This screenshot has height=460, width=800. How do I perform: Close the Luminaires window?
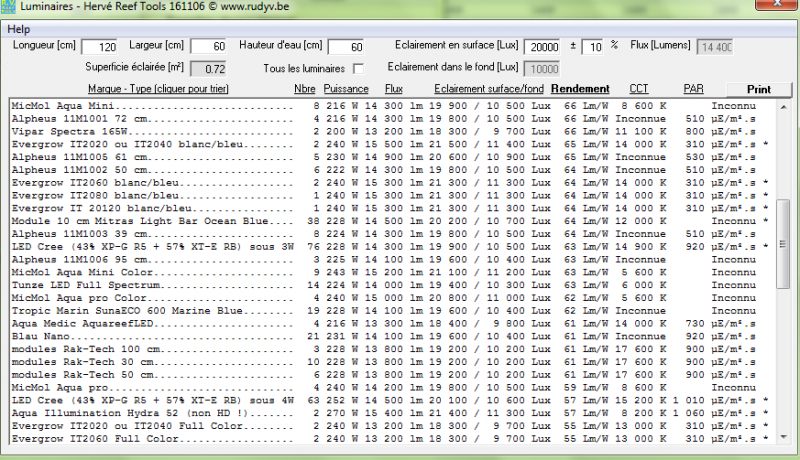(x=776, y=4)
